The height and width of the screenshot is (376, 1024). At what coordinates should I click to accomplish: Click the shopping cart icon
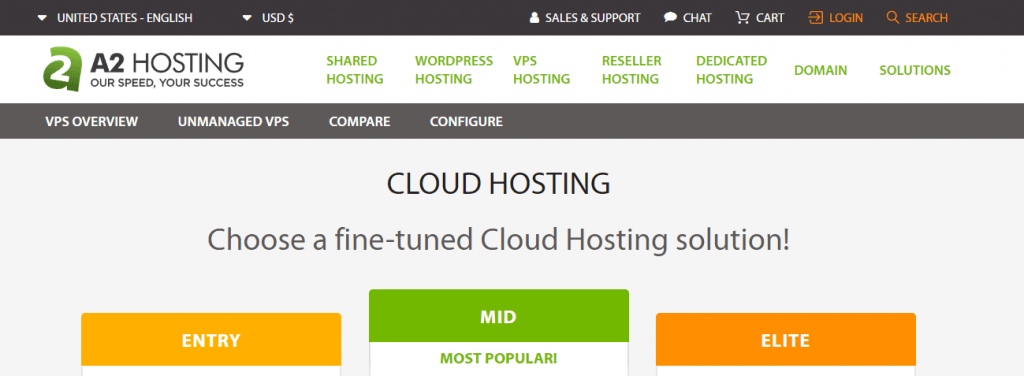[x=743, y=18]
